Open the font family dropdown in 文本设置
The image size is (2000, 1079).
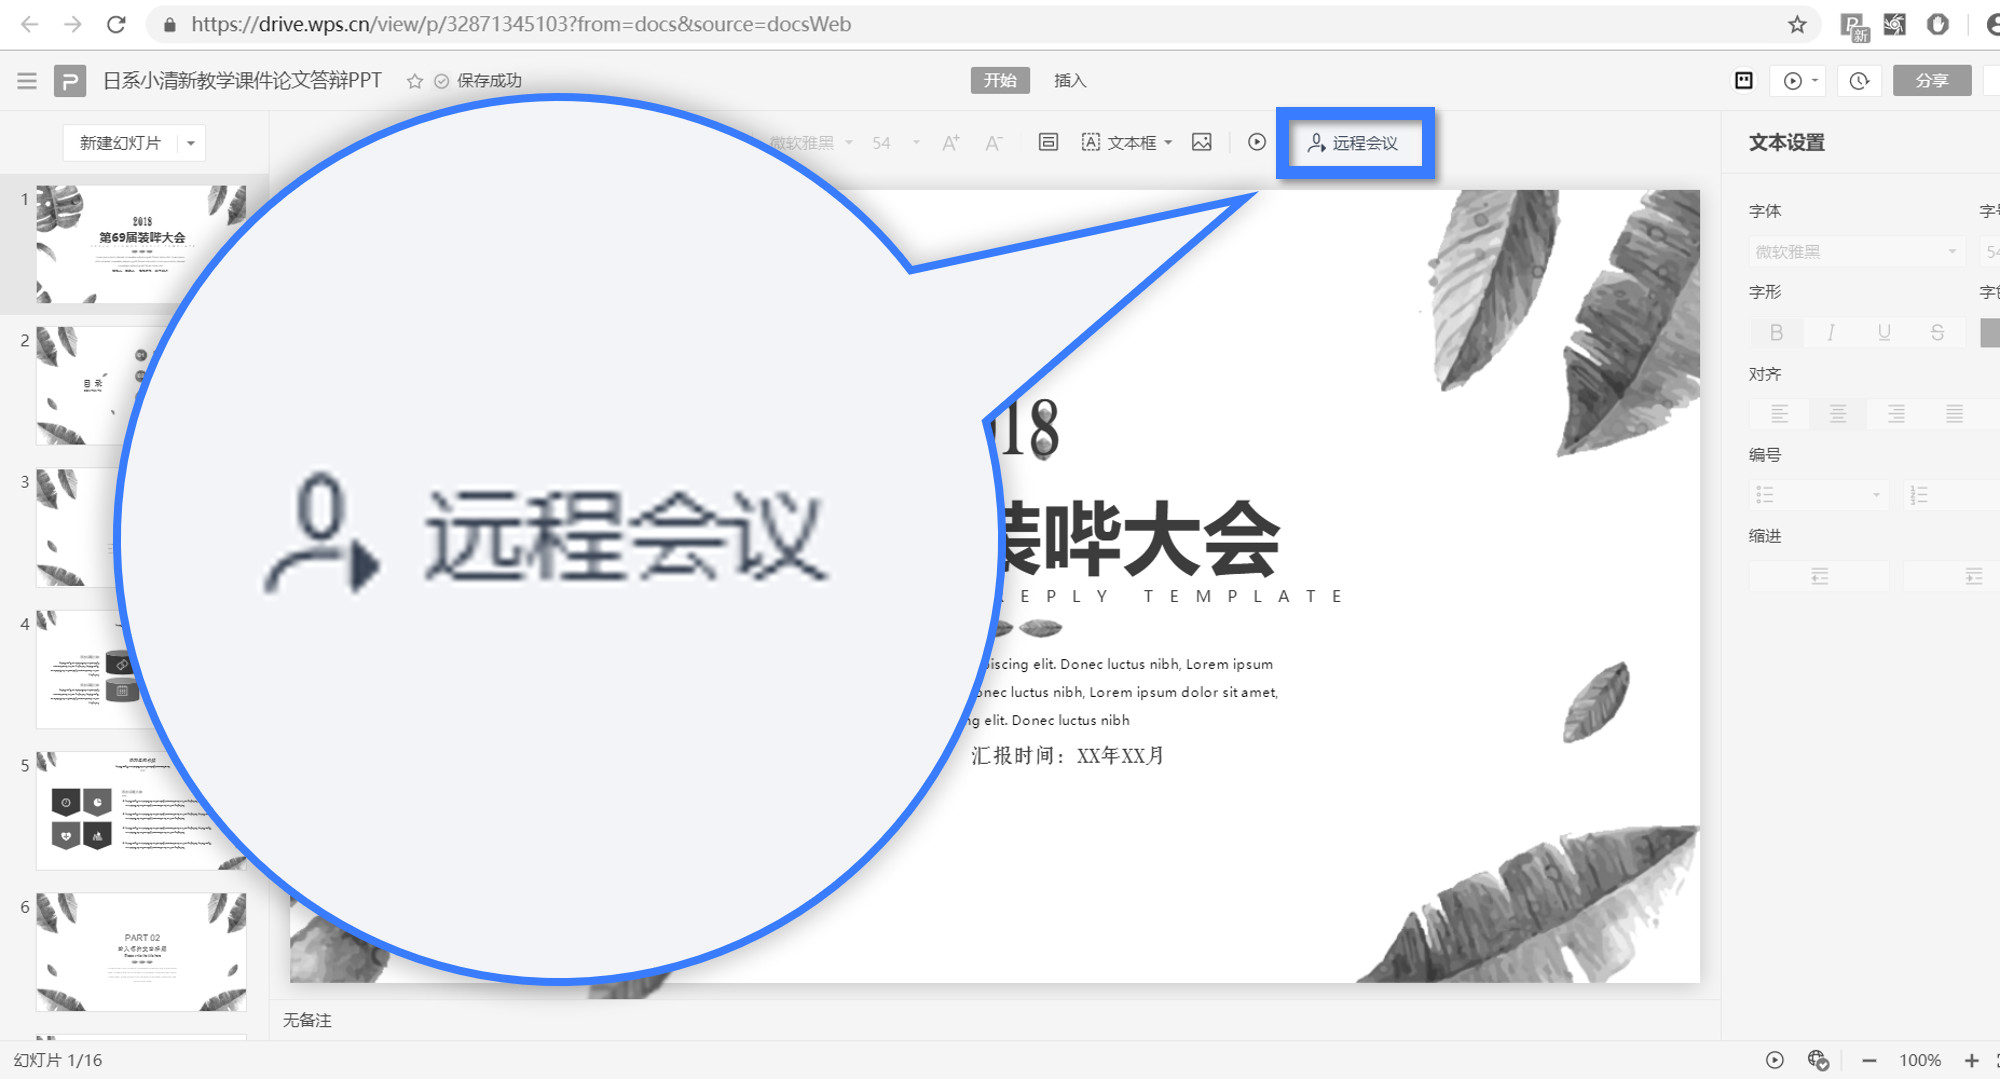click(x=1855, y=251)
